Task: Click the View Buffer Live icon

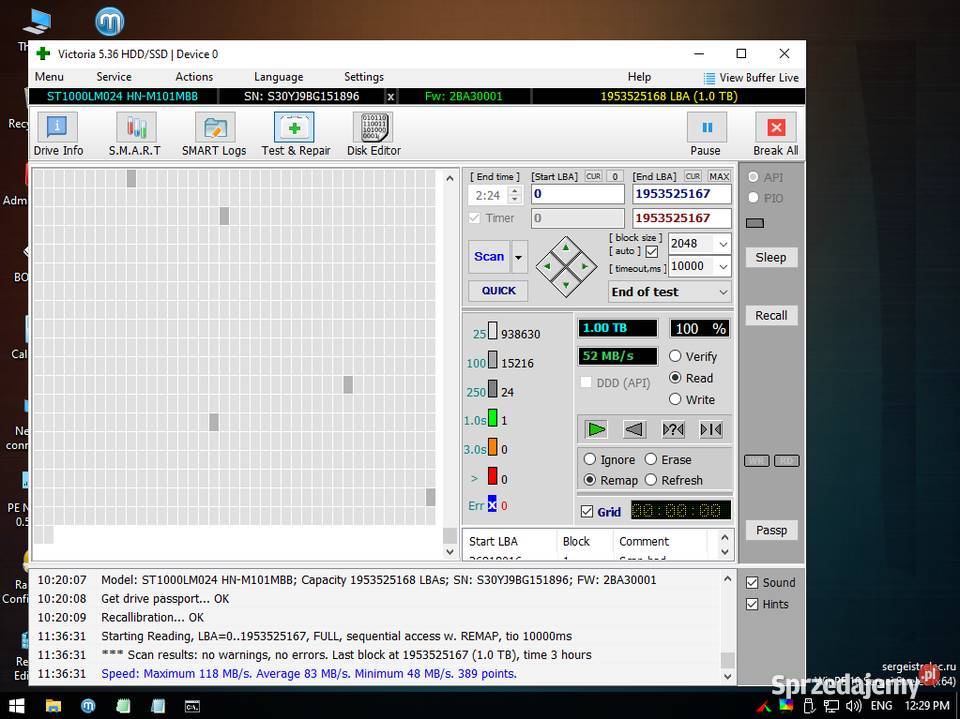Action: 709,78
